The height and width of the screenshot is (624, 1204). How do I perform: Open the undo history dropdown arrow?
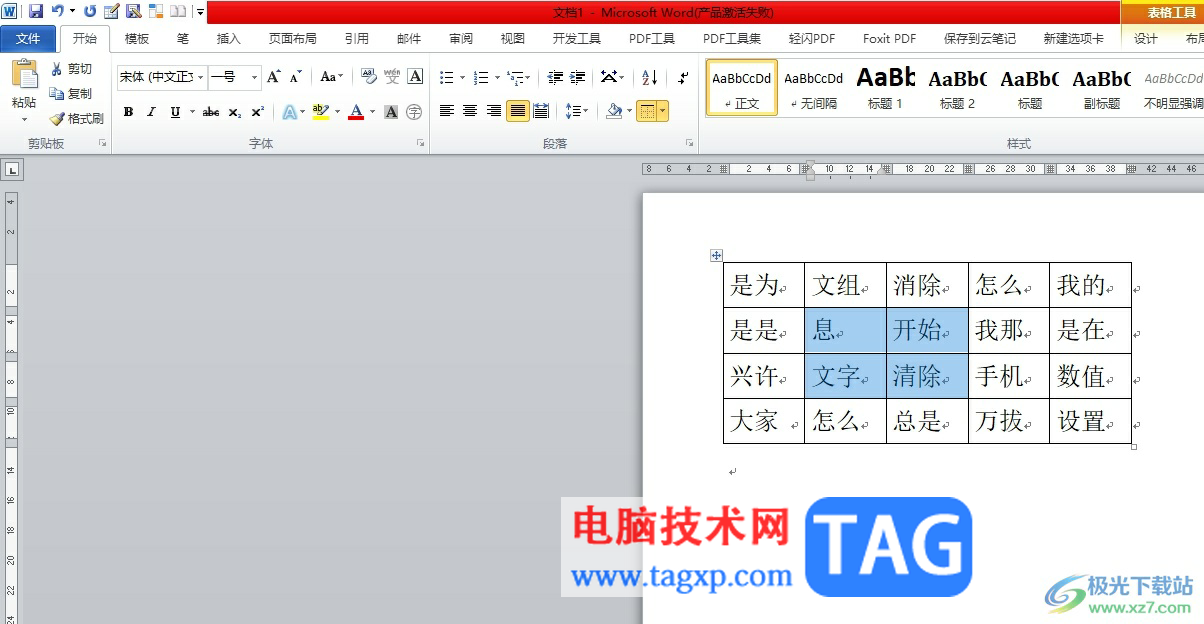coord(72,11)
